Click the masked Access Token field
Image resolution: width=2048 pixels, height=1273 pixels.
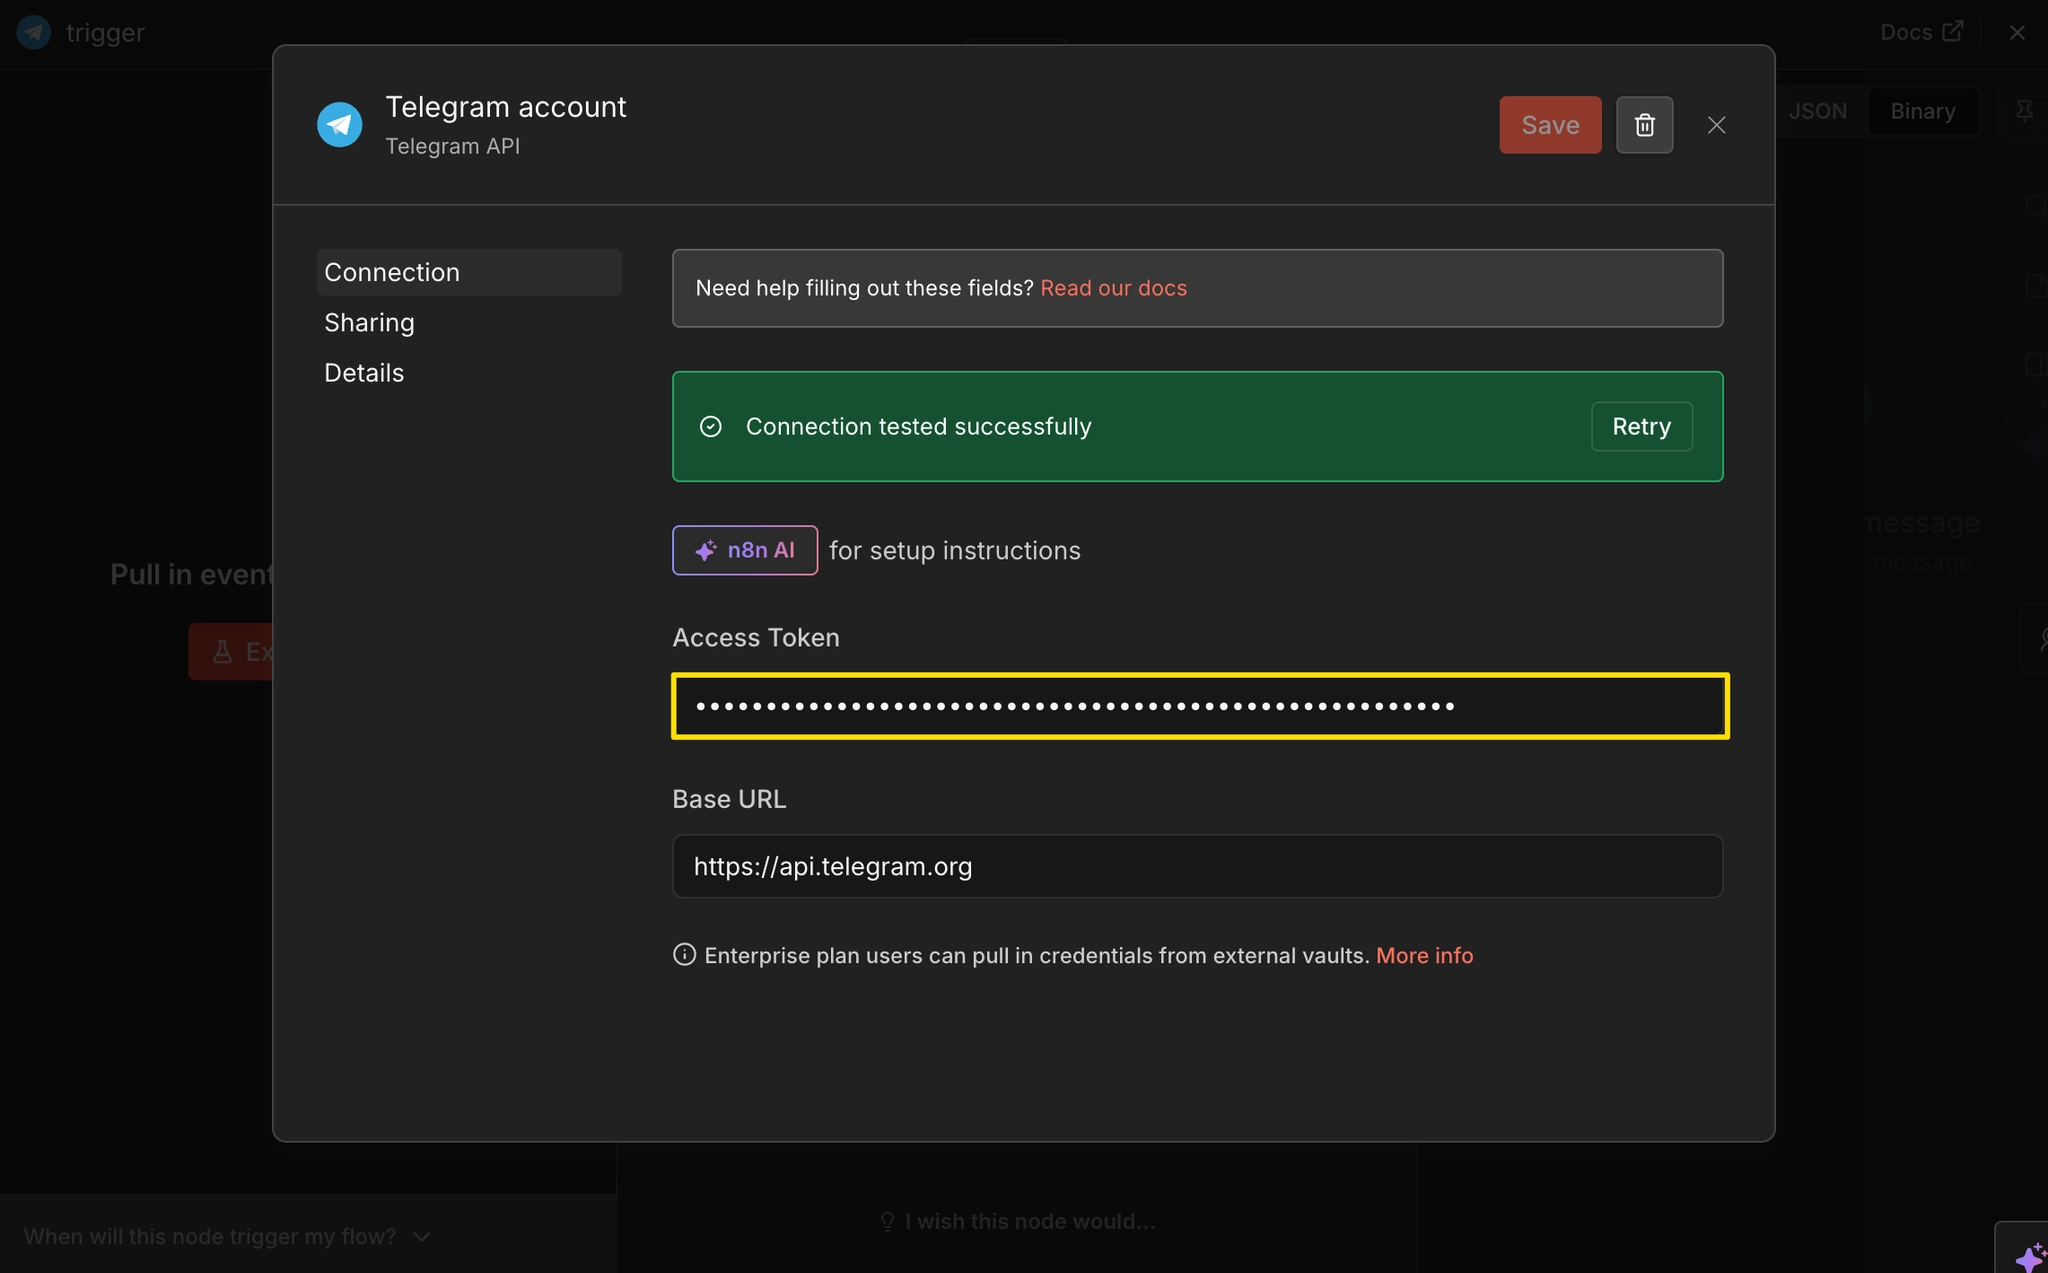[x=1200, y=706]
